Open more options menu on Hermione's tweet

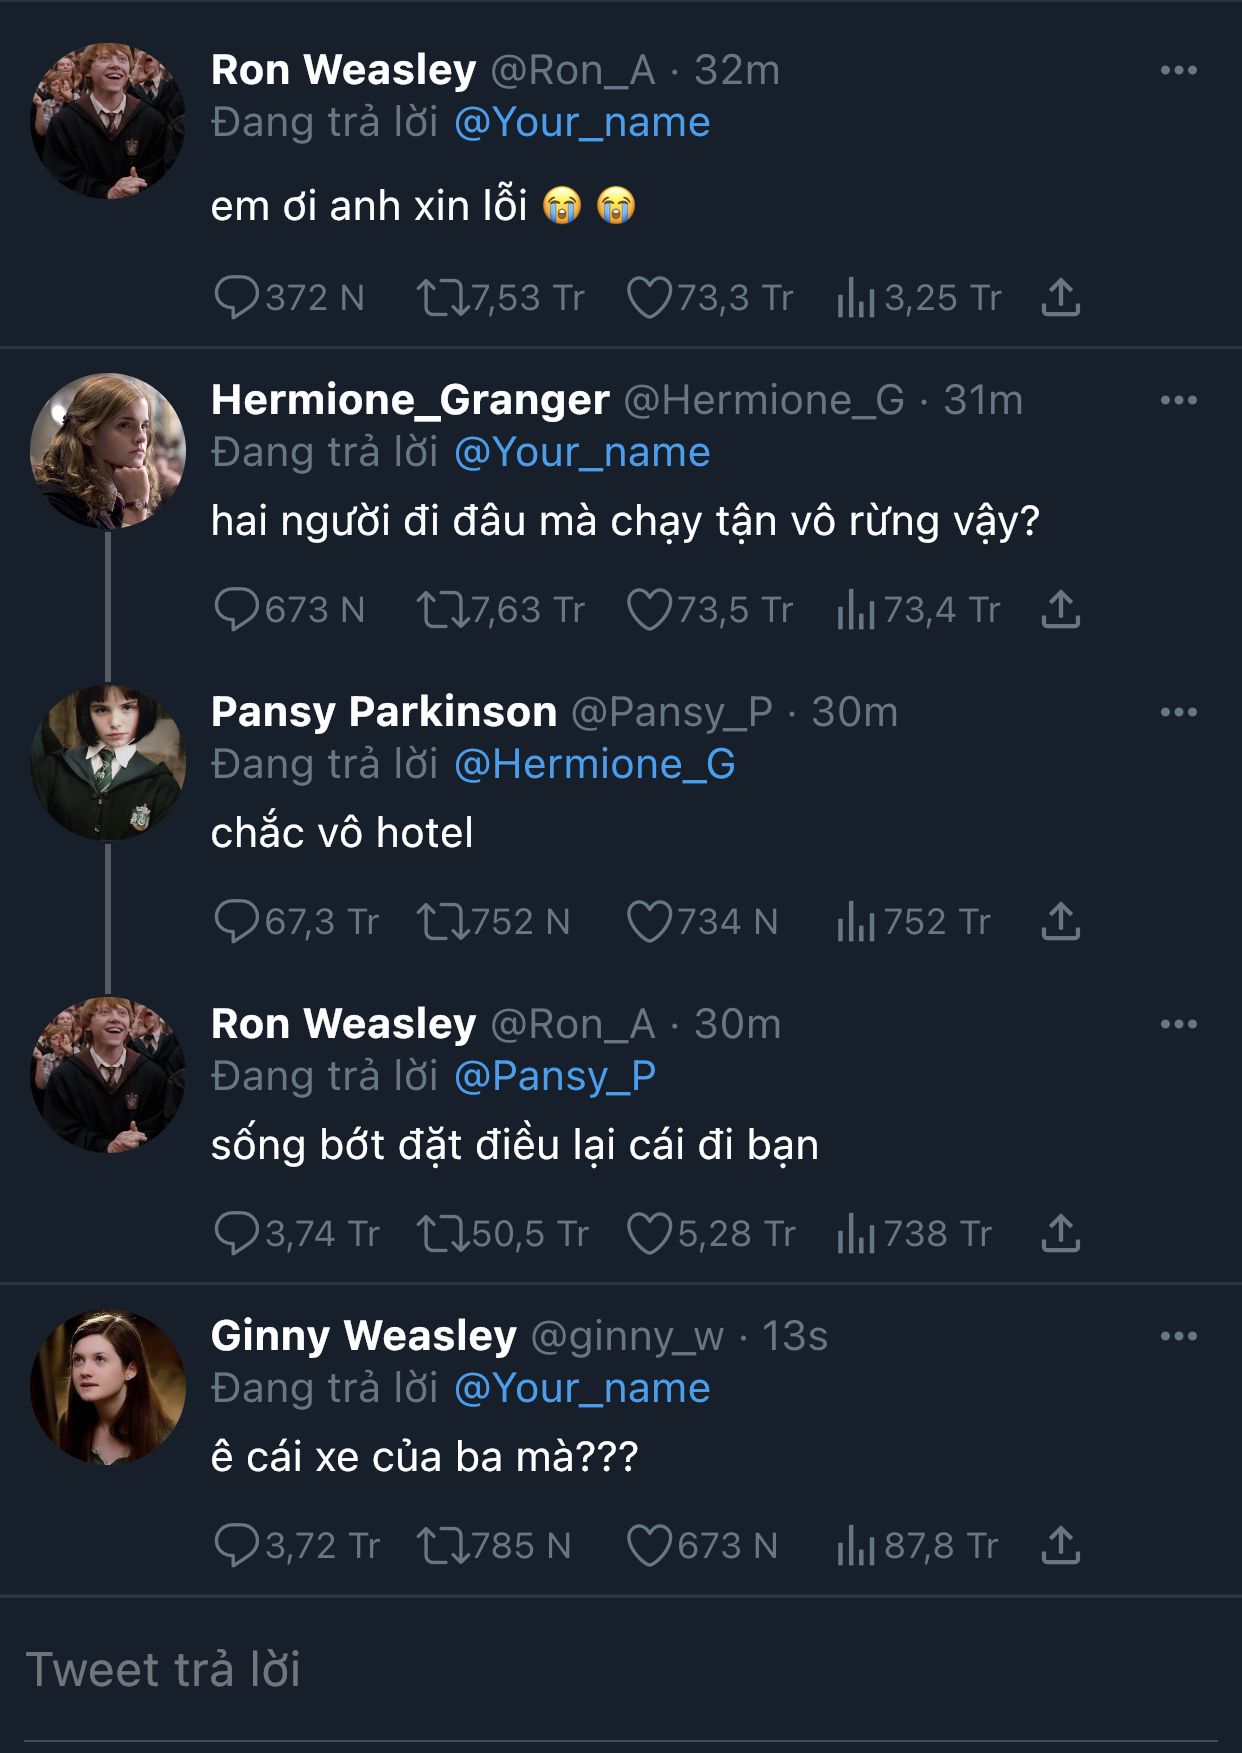pyautogui.click(x=1178, y=400)
